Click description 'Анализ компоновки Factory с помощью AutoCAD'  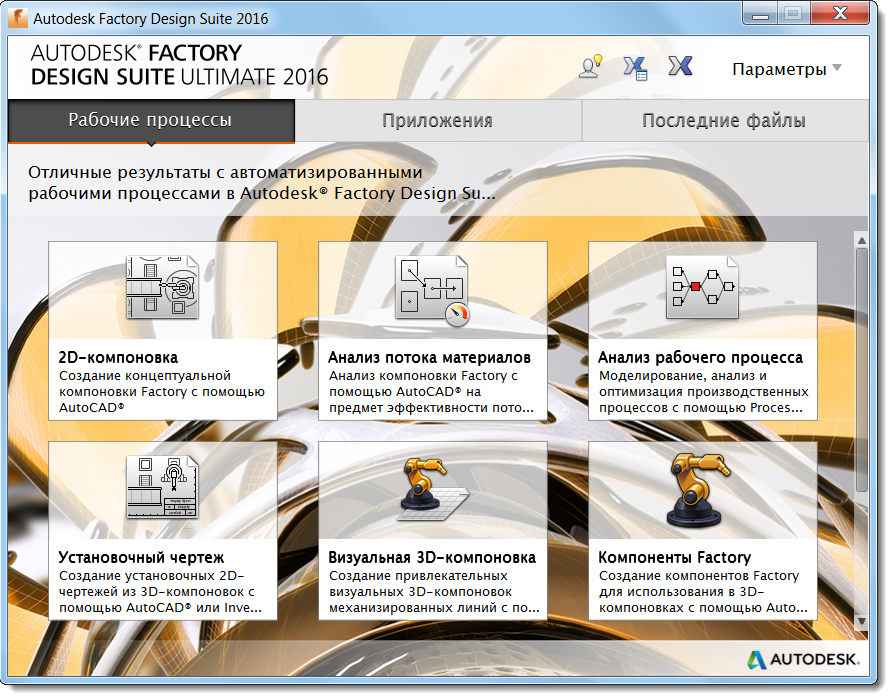pos(431,392)
